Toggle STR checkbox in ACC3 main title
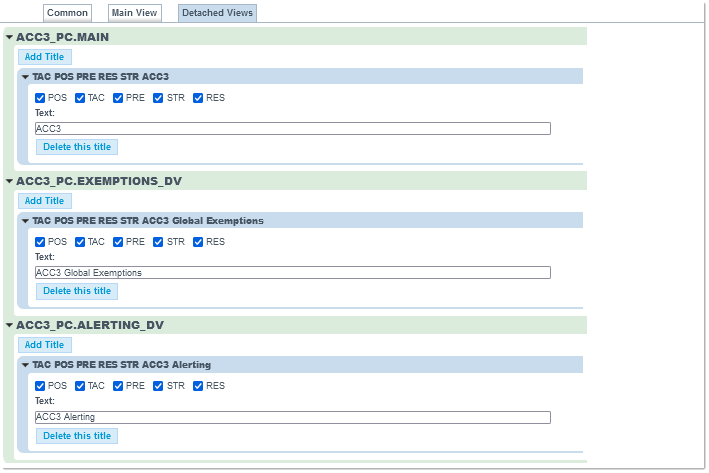The image size is (709, 473). point(159,98)
